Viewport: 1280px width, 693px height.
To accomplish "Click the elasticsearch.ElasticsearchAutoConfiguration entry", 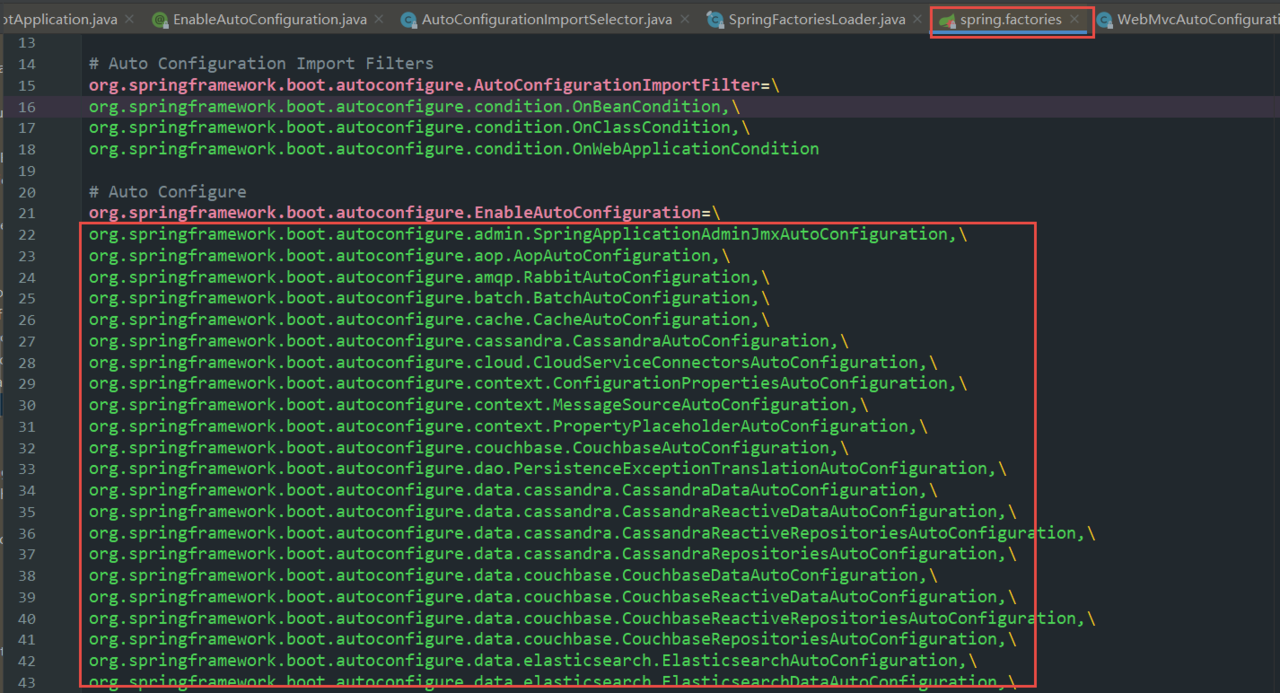I will click(532, 660).
